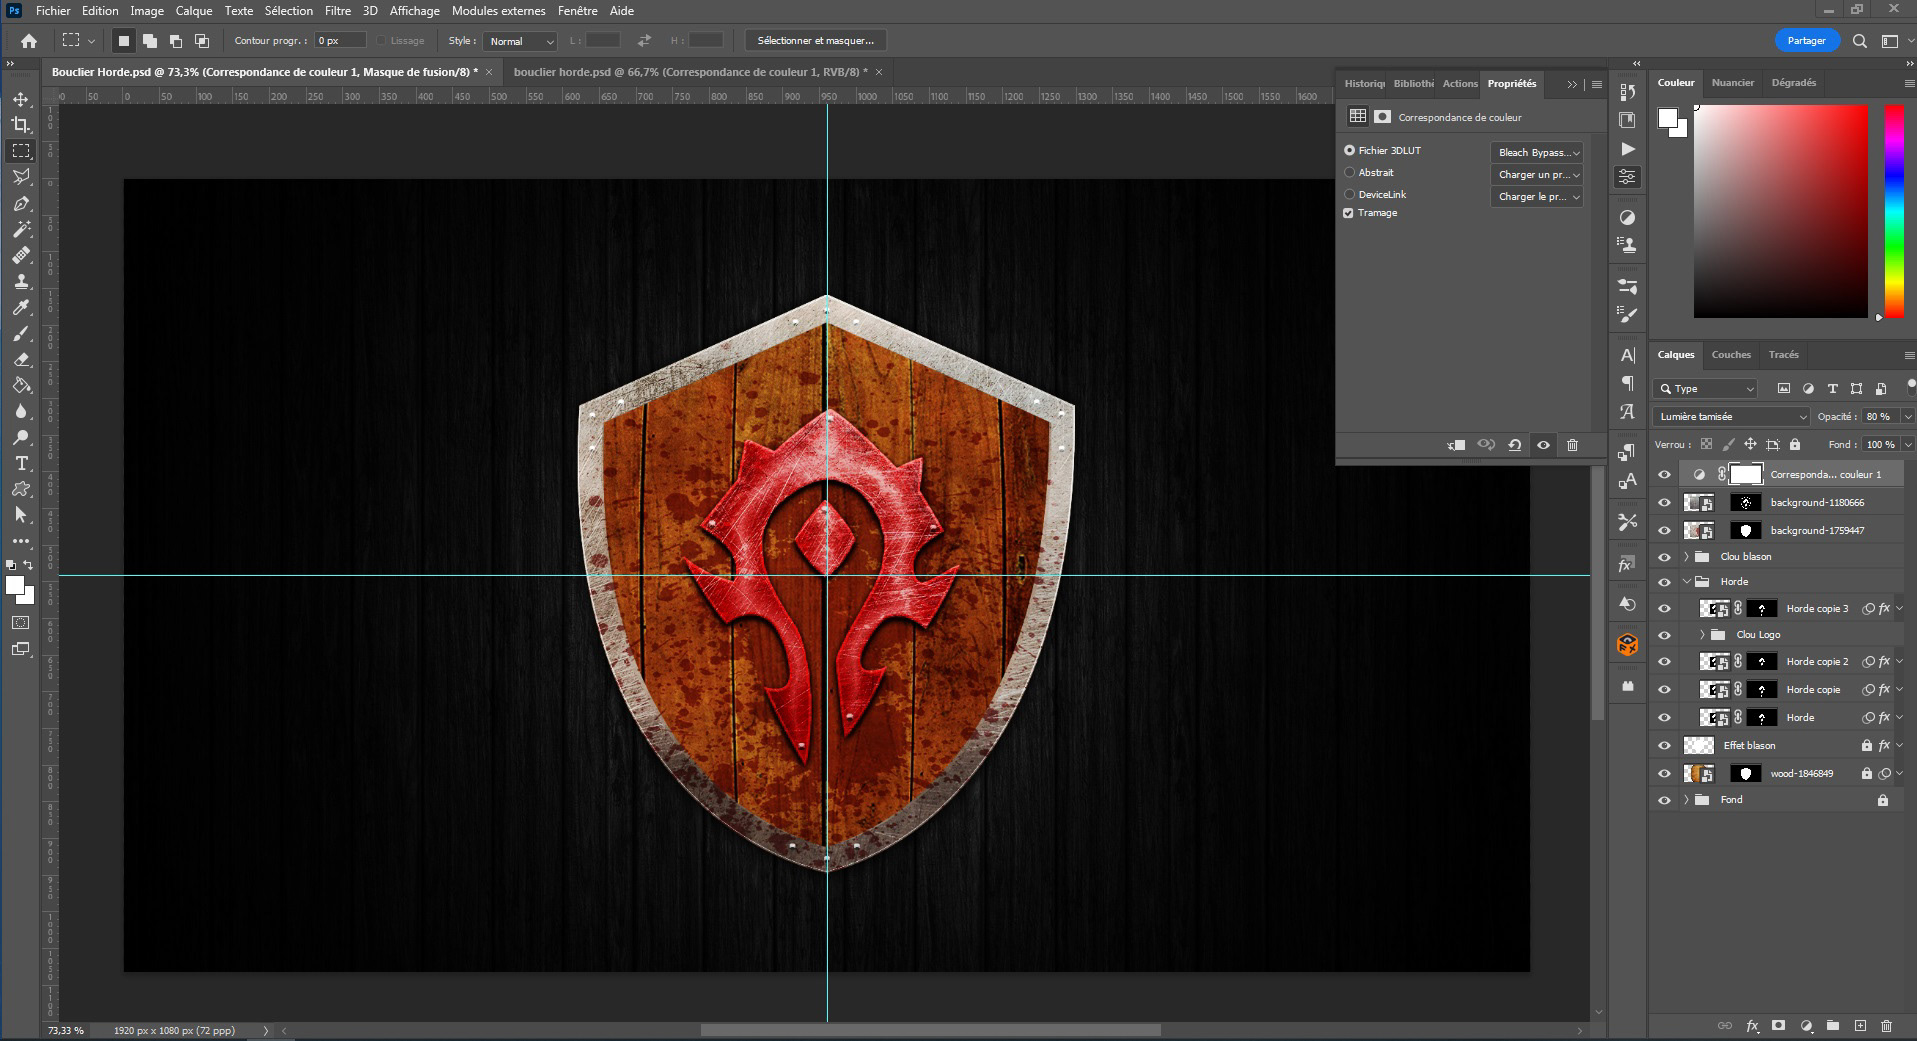Select the Pen tool in the toolbar
This screenshot has width=1917, height=1041.
21,203
